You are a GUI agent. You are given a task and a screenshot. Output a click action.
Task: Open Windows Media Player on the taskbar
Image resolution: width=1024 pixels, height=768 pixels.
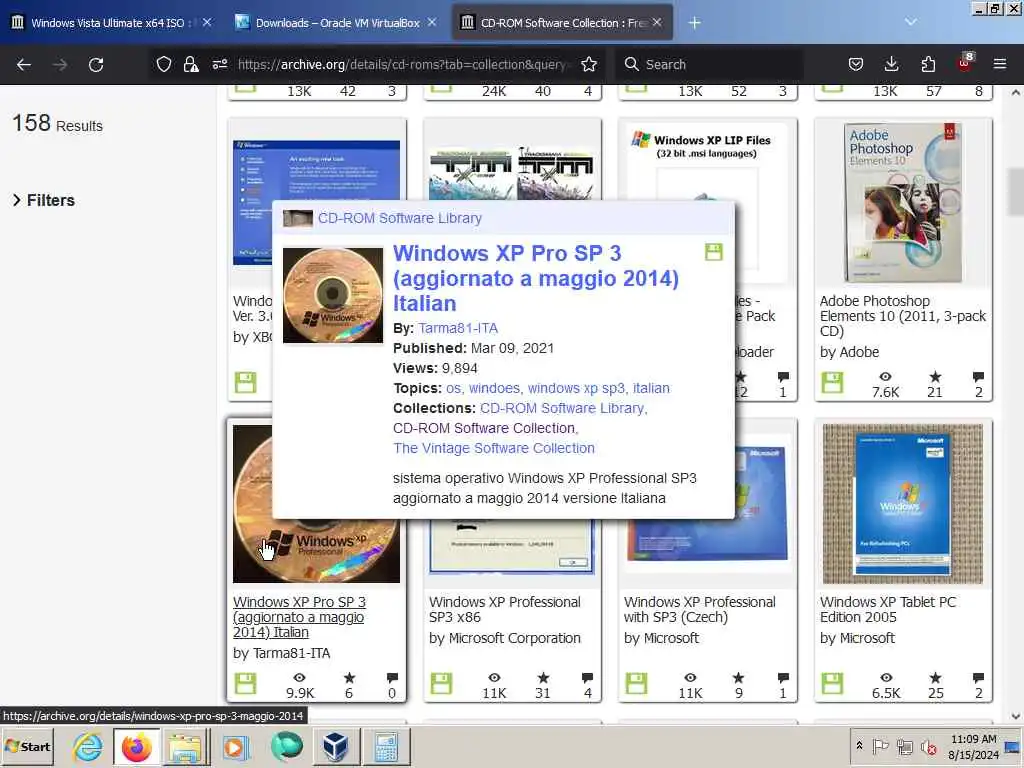pyautogui.click(x=236, y=747)
